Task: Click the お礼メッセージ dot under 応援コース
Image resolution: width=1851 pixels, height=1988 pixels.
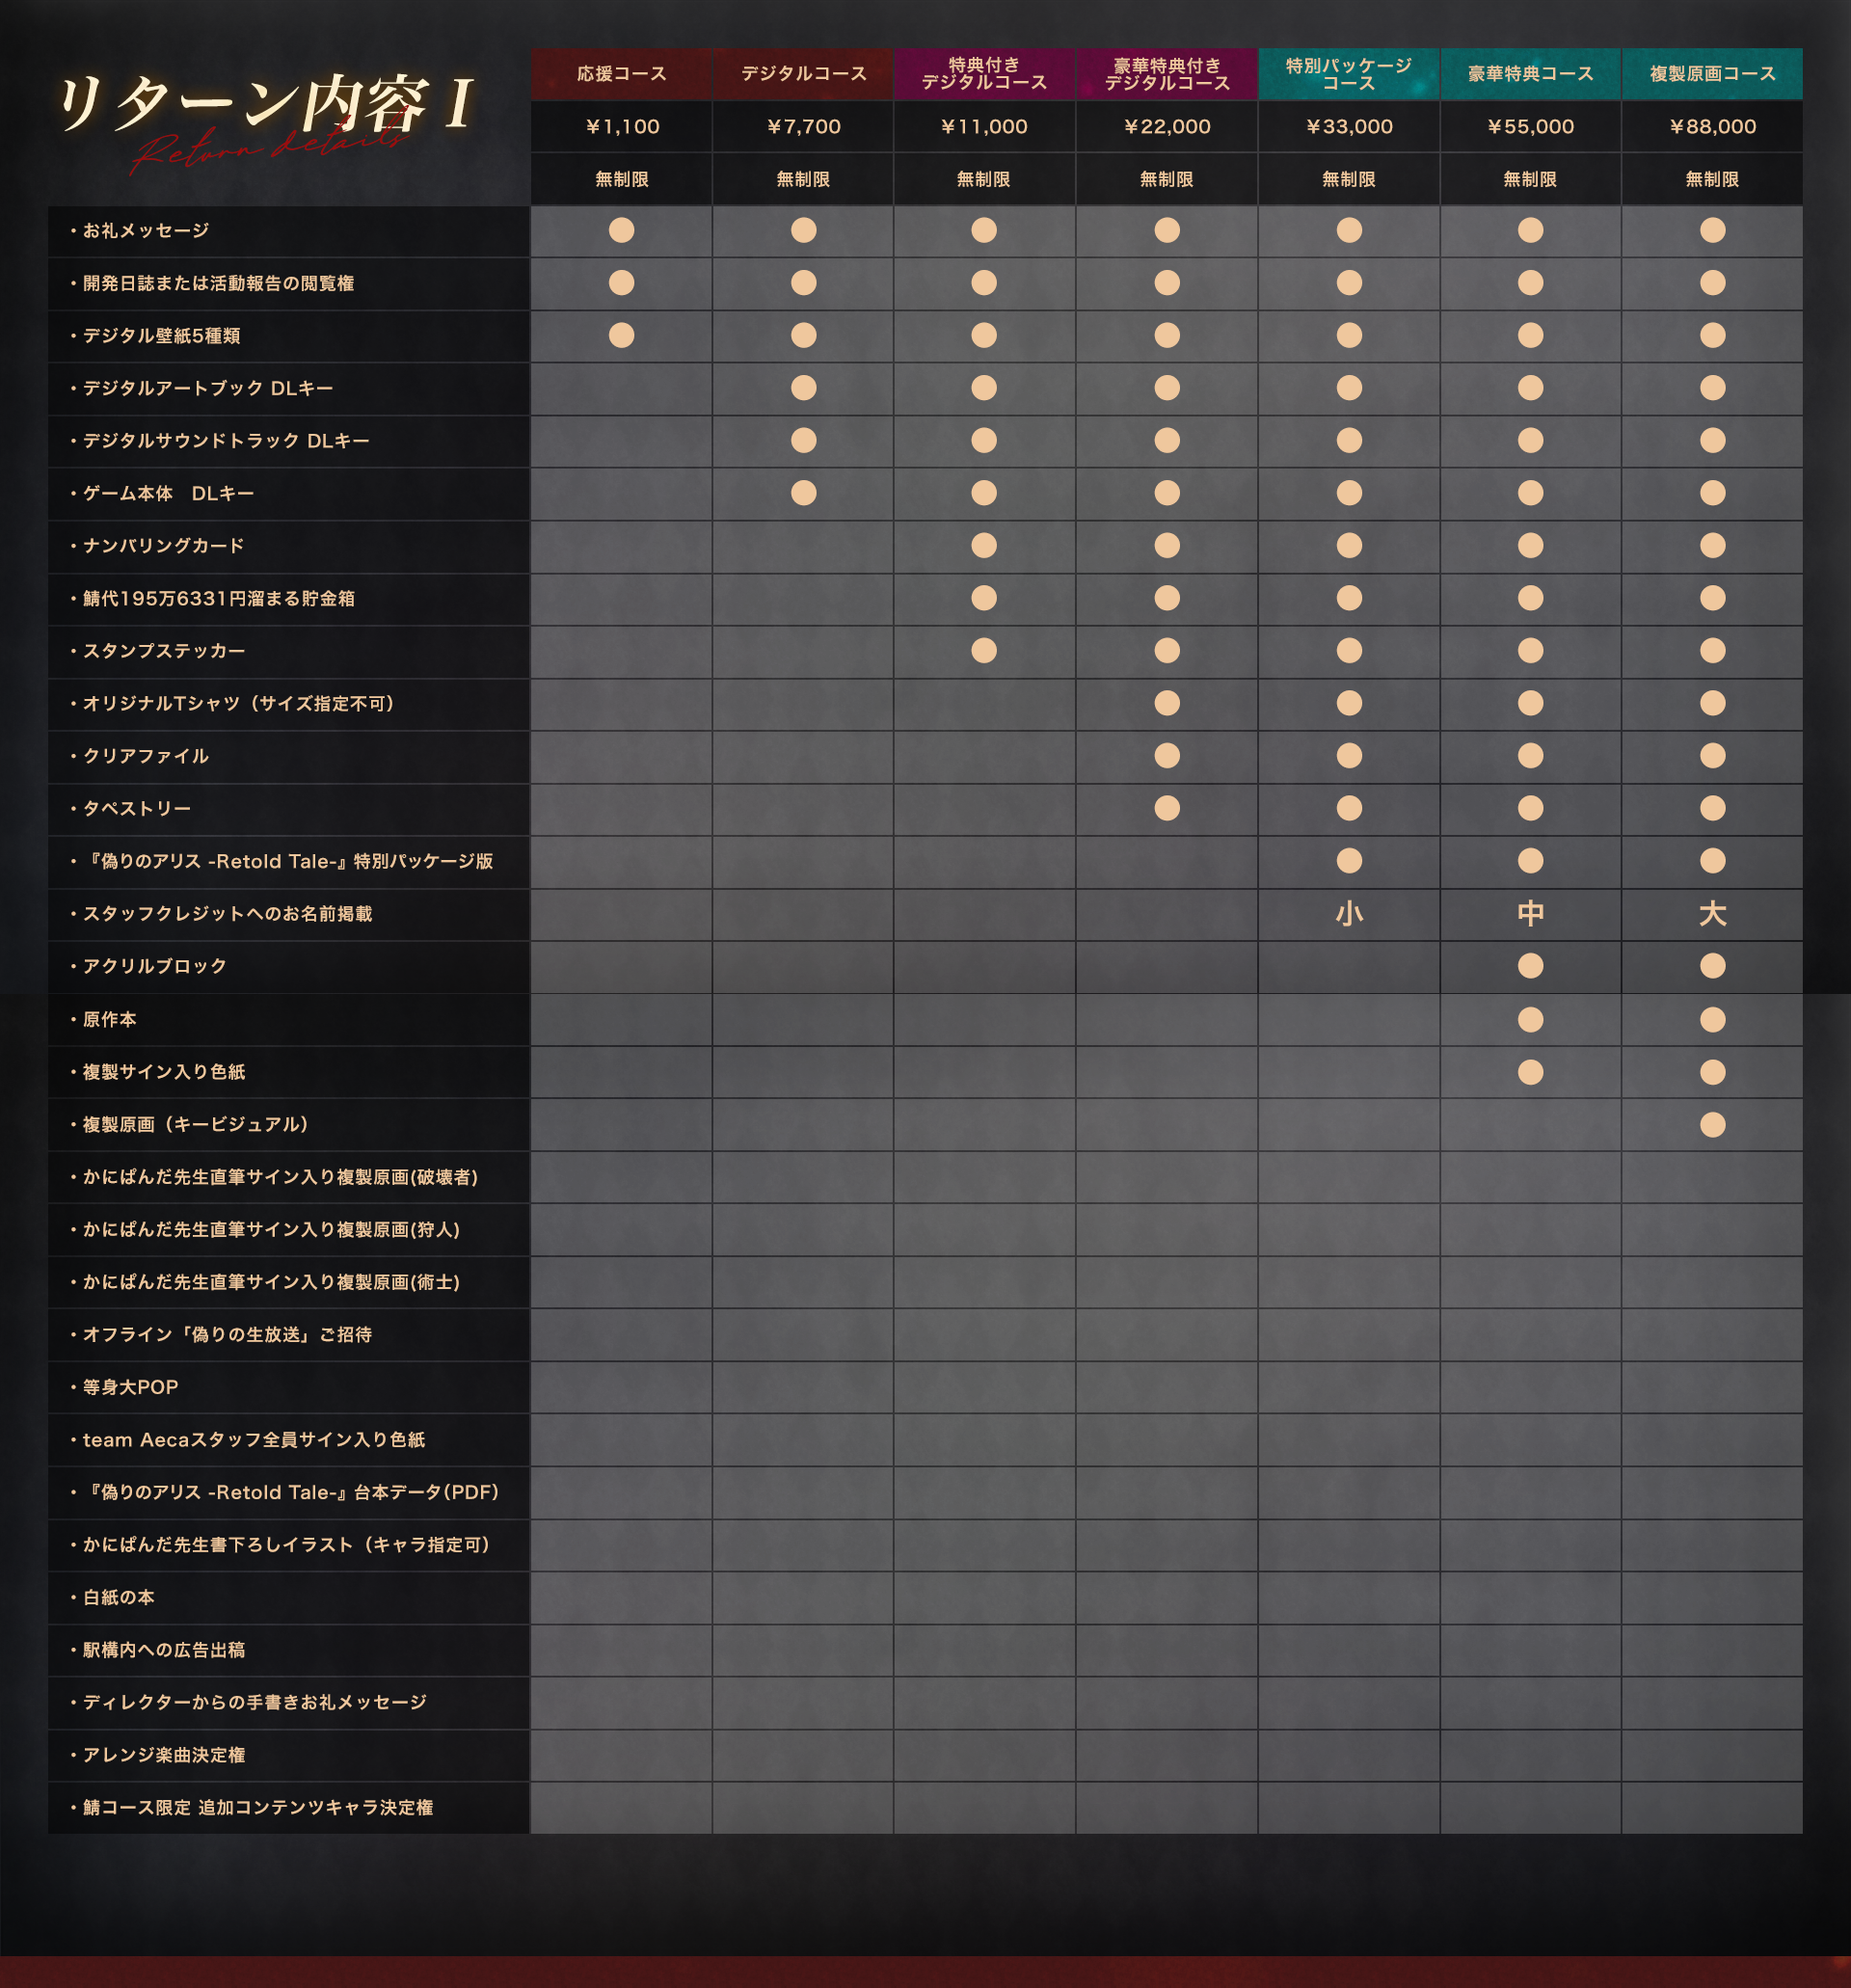Action: 621,231
